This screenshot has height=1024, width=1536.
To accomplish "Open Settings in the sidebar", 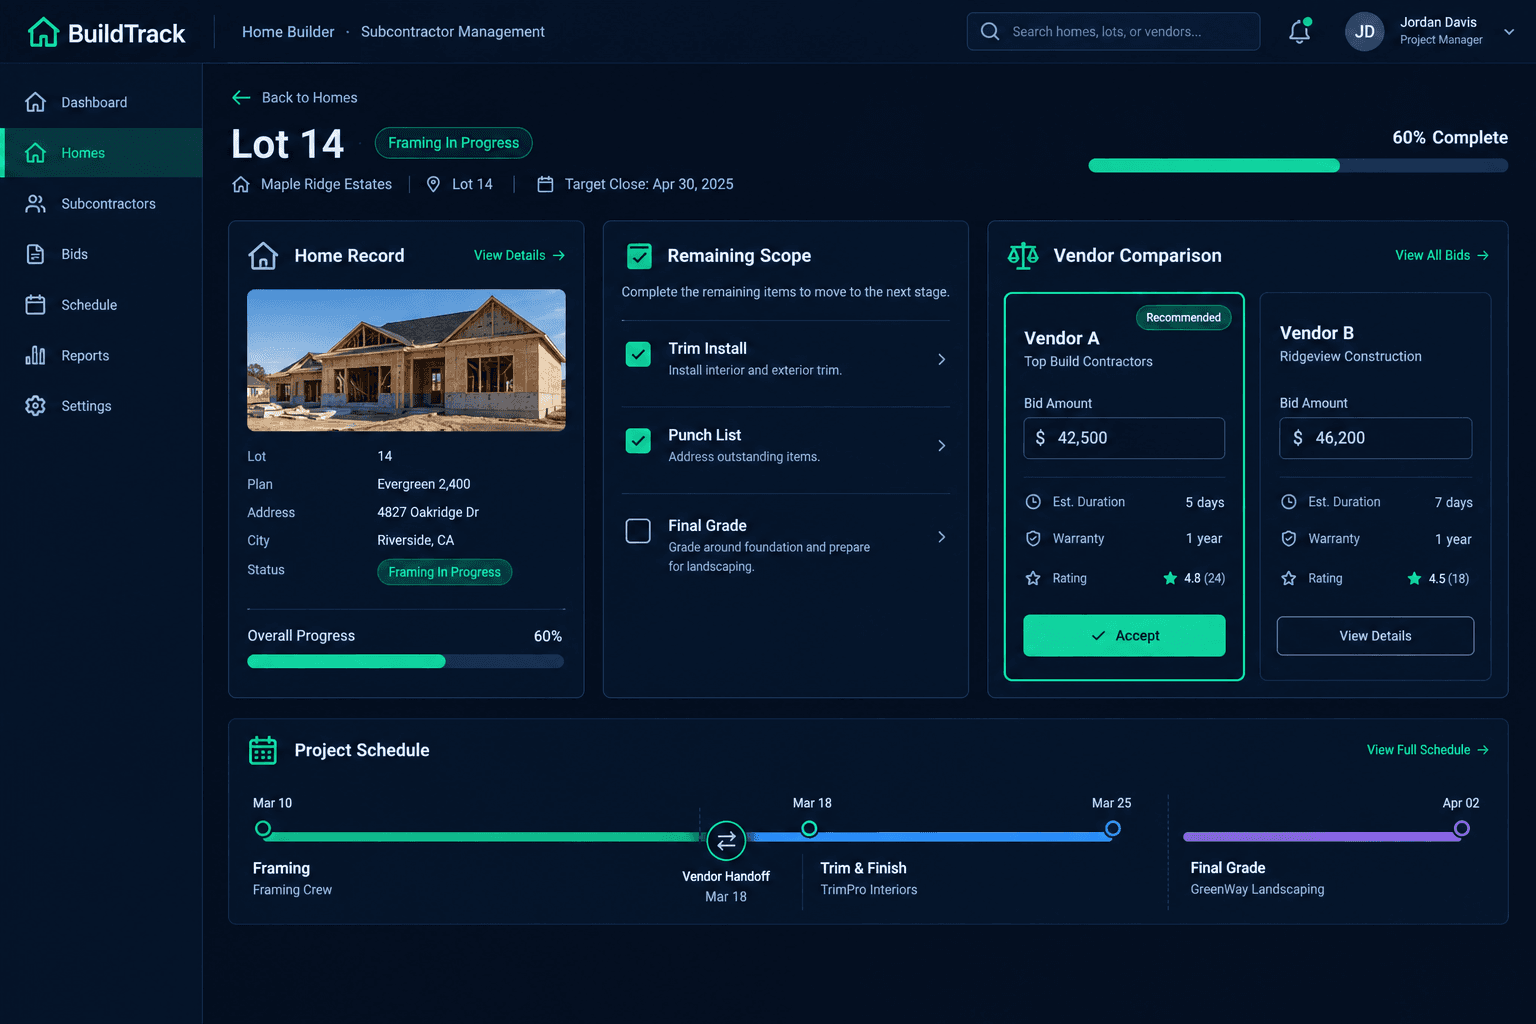I will click(101, 406).
